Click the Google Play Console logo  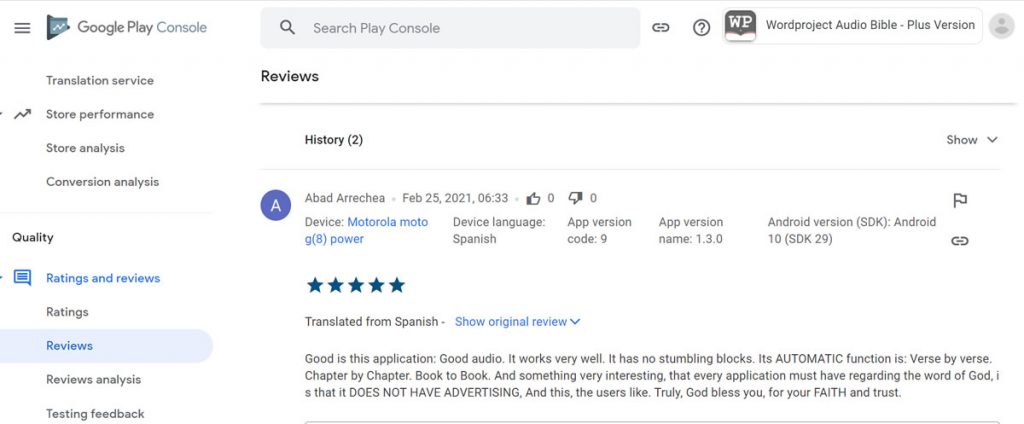click(127, 28)
